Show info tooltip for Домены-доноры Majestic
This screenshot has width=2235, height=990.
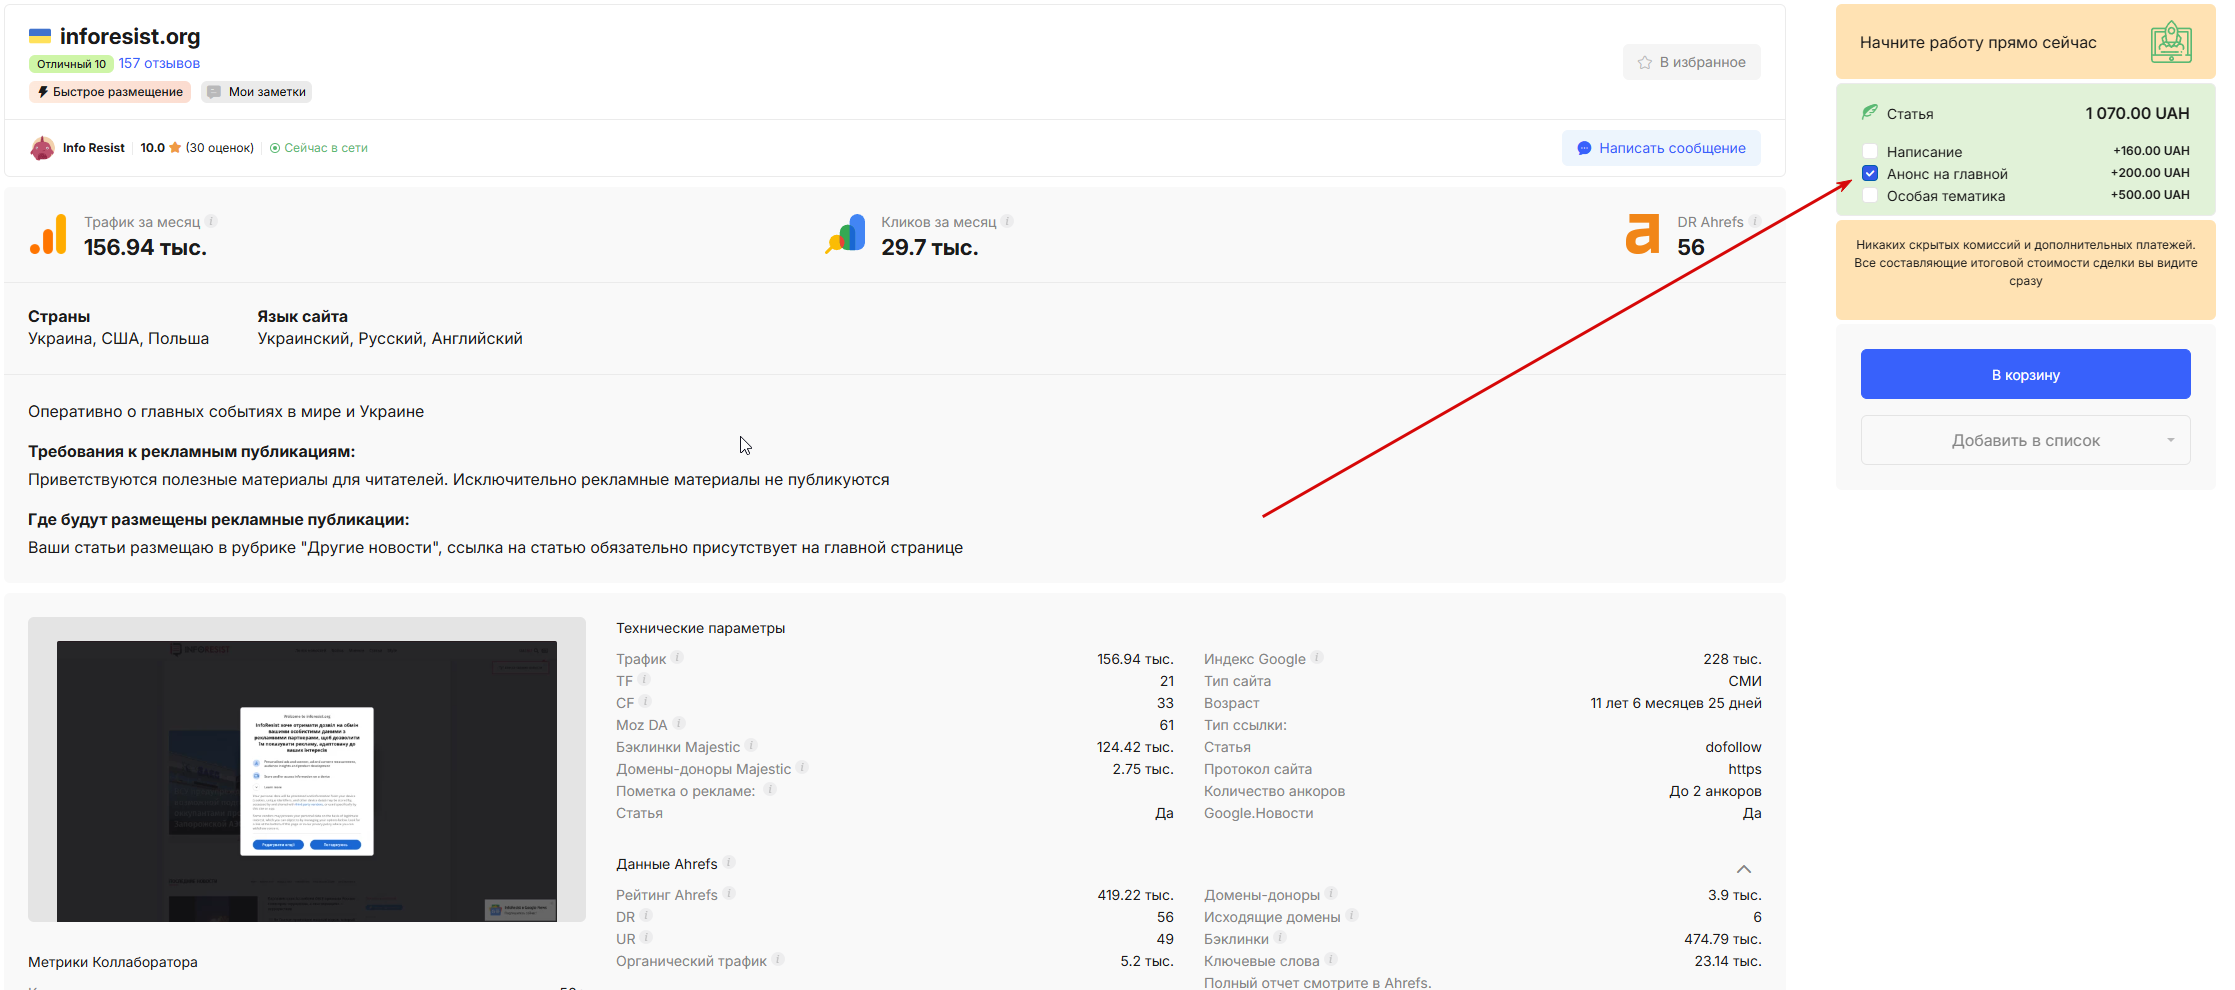click(x=802, y=768)
